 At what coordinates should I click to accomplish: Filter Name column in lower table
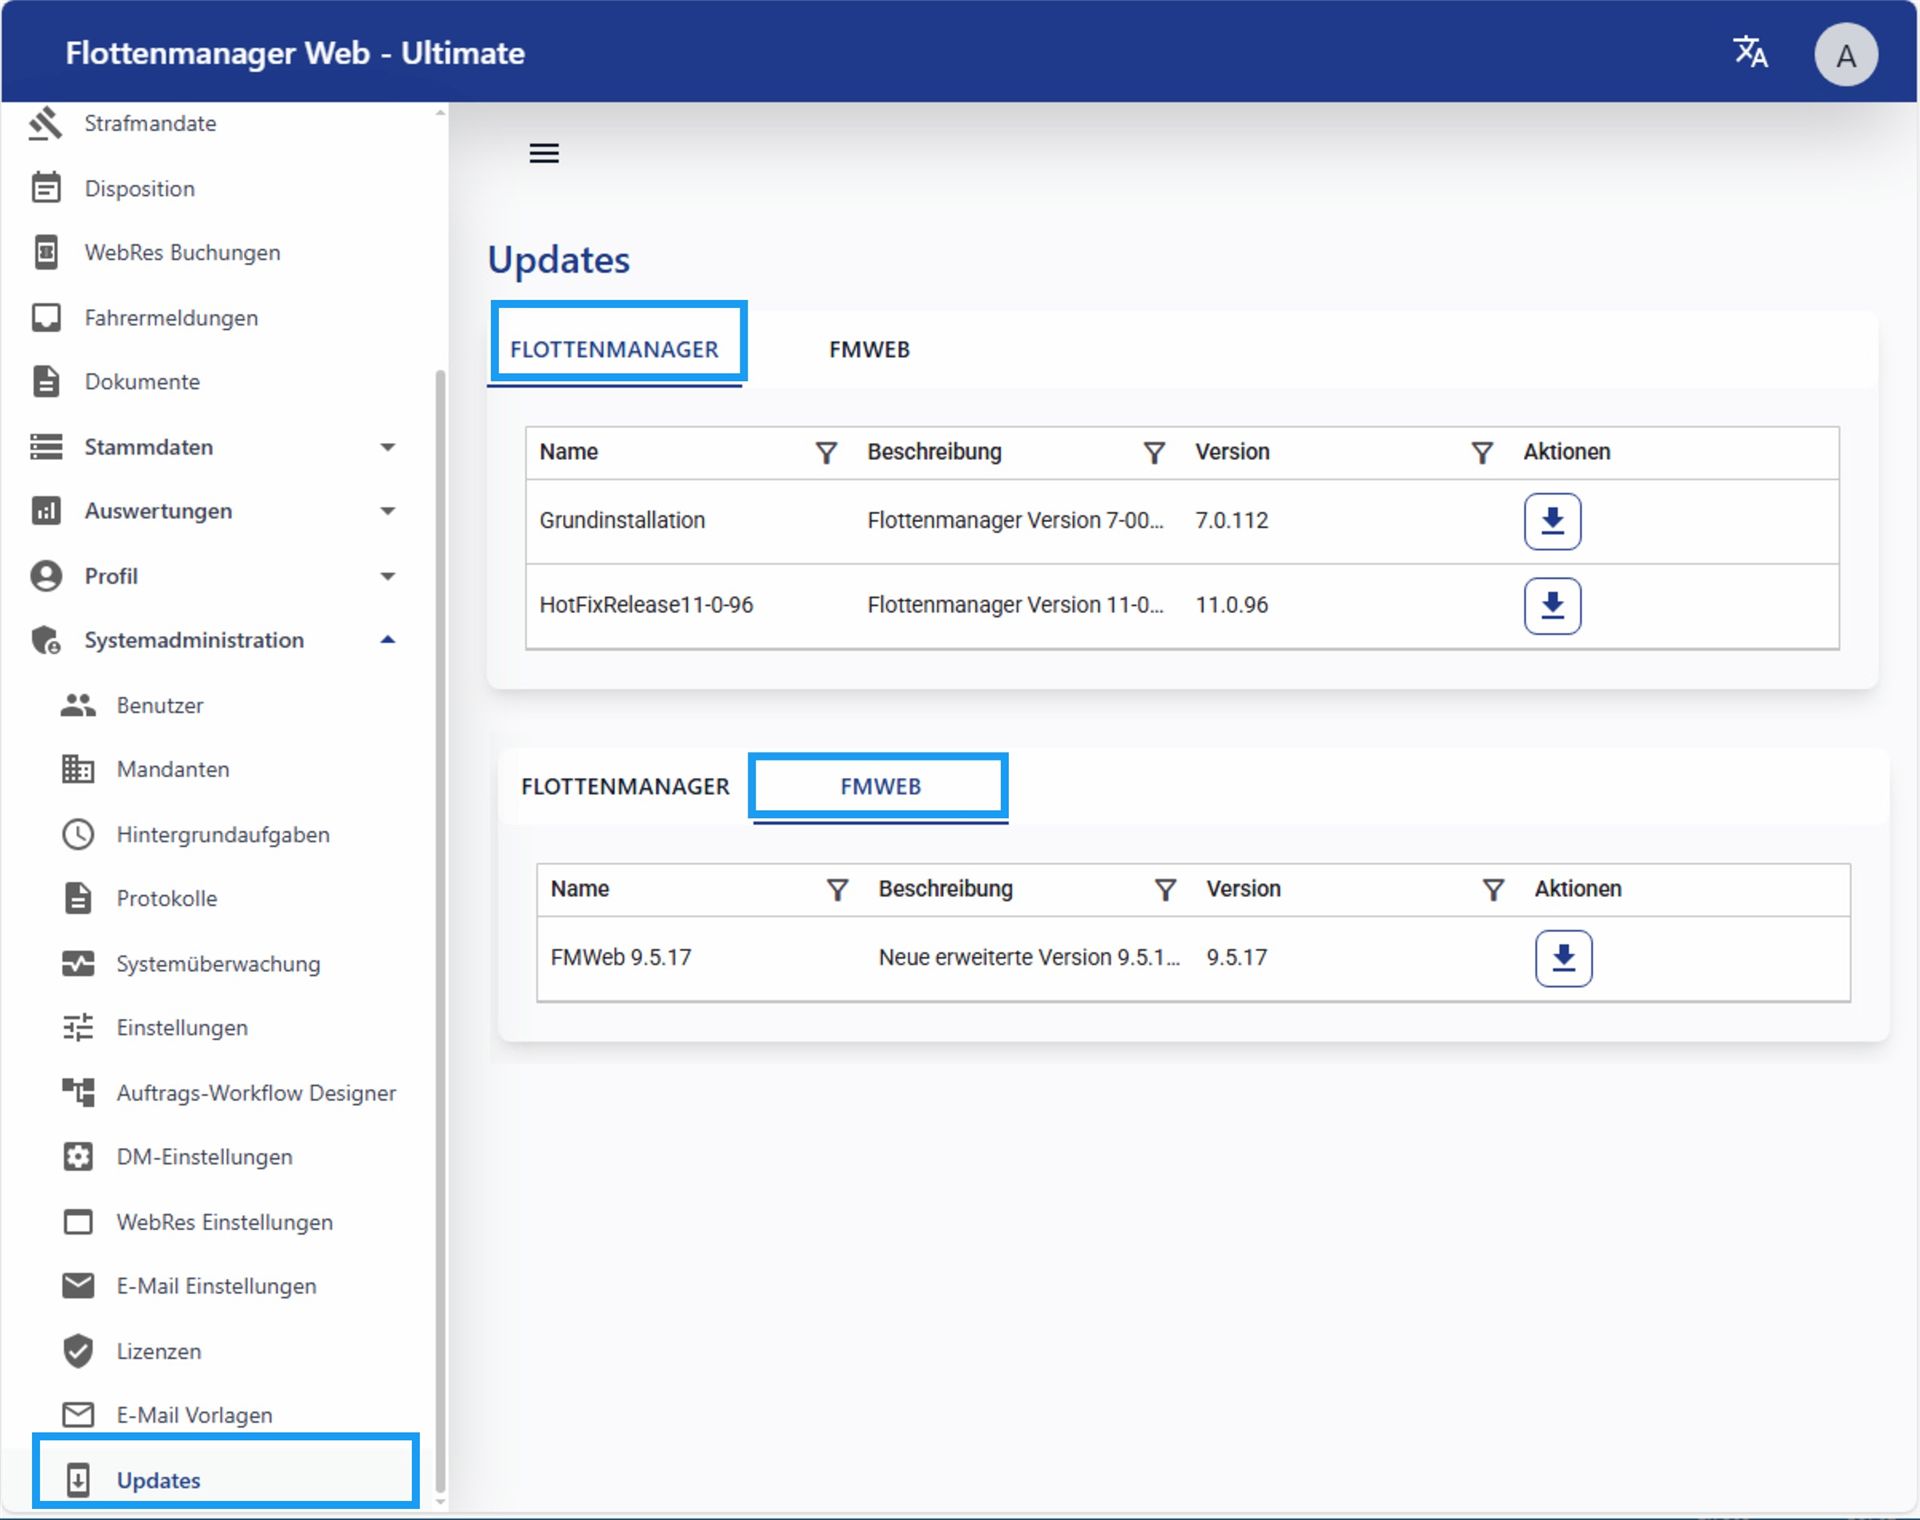click(837, 890)
